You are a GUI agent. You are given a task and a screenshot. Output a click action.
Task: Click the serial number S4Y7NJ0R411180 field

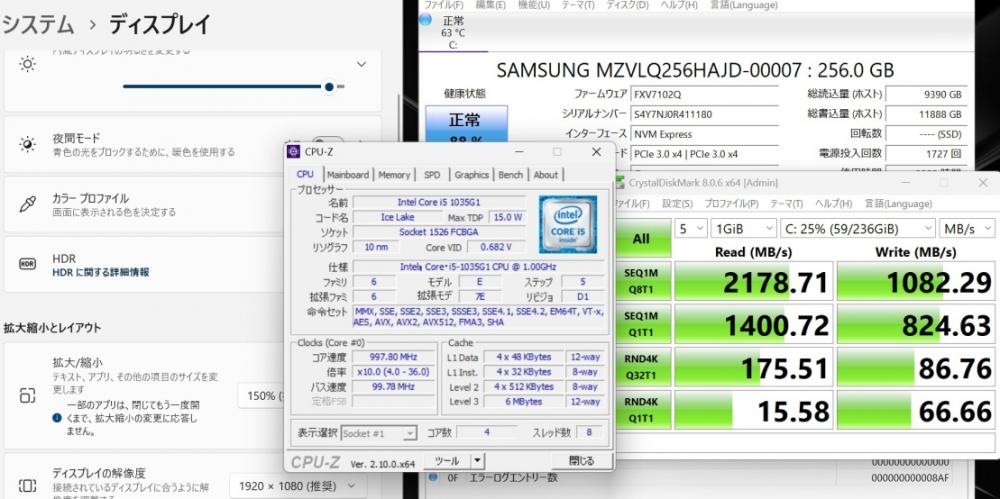coord(704,114)
